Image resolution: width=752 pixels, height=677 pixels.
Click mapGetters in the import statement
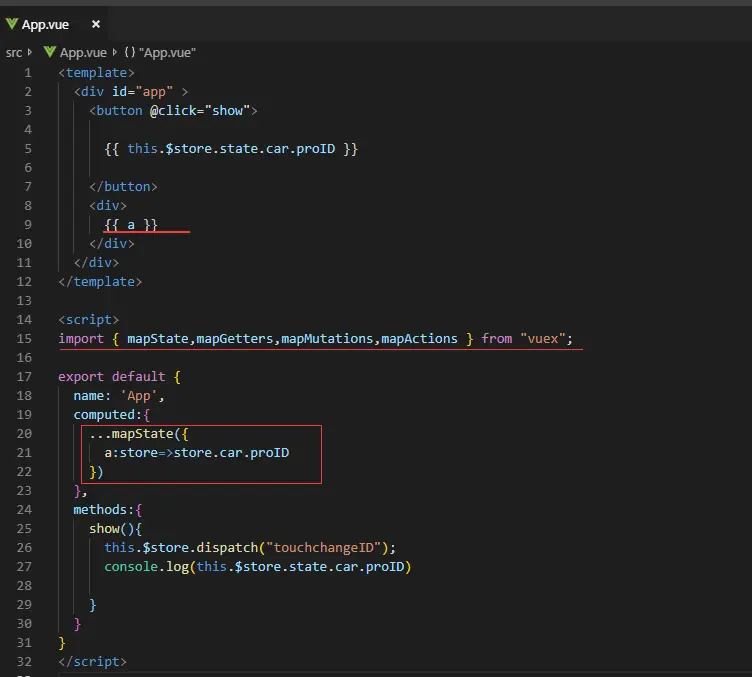point(235,338)
